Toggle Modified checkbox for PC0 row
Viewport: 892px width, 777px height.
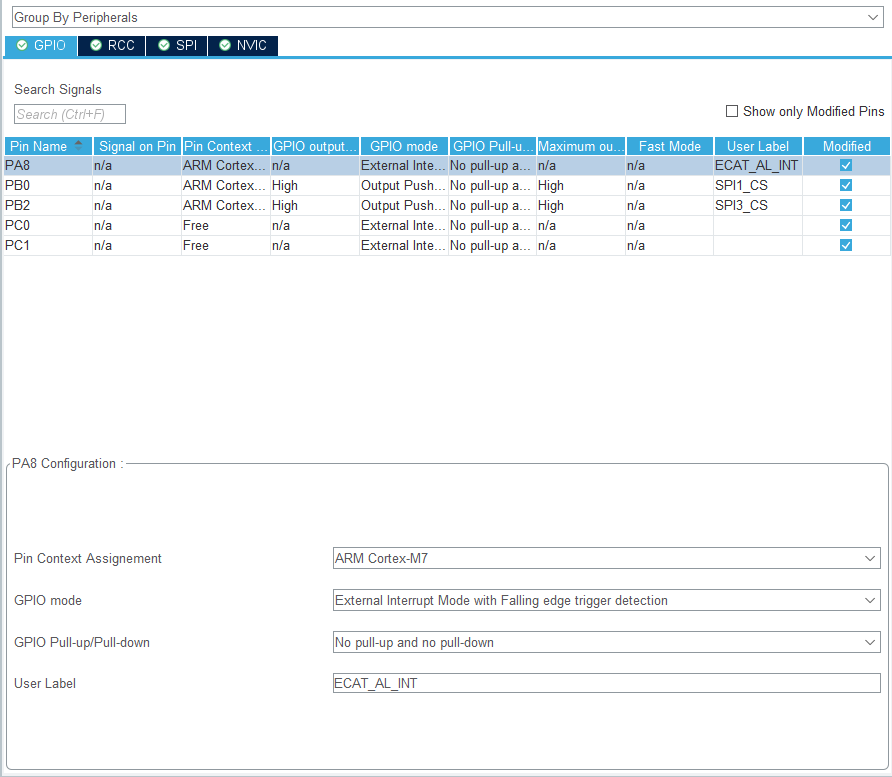[x=846, y=225]
